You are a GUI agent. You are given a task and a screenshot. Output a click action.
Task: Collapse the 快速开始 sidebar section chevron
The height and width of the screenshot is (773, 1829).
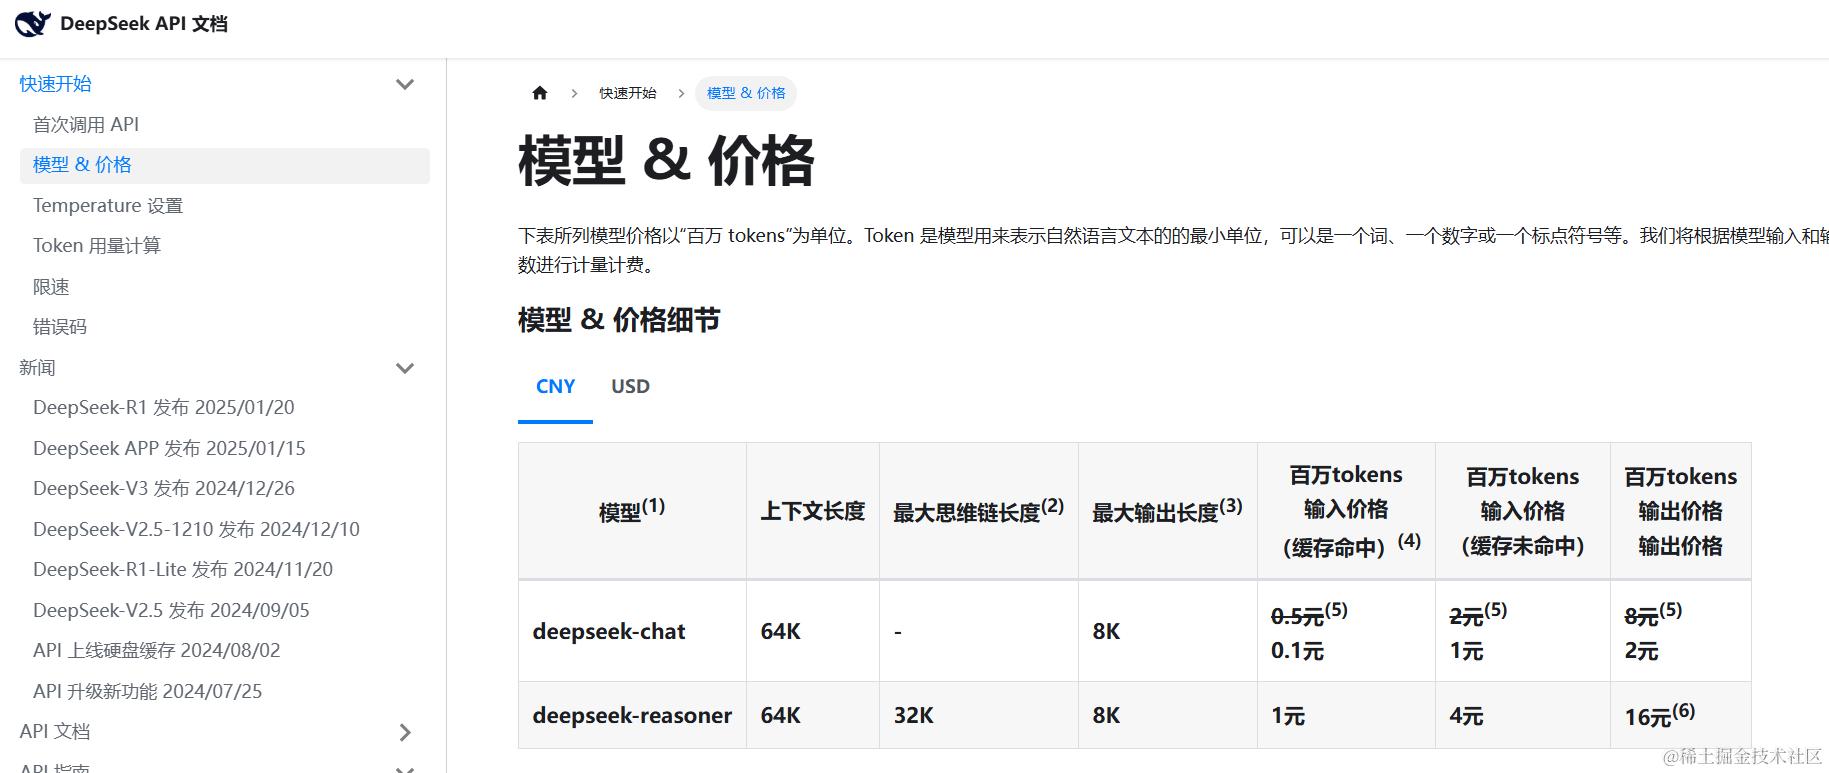(405, 84)
